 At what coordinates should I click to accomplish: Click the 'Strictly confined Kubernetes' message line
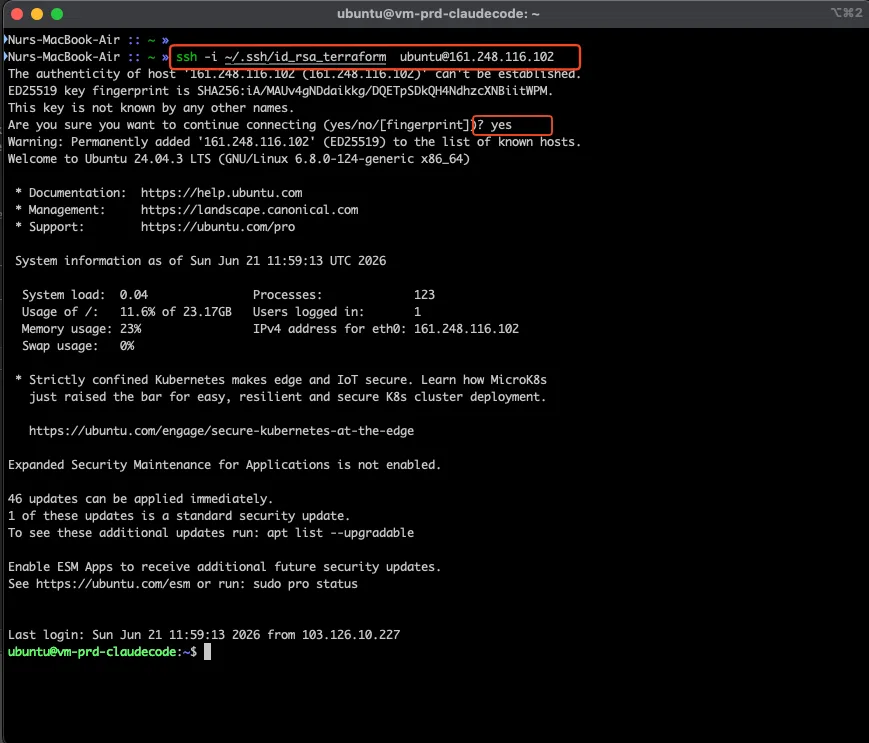[x=280, y=380]
